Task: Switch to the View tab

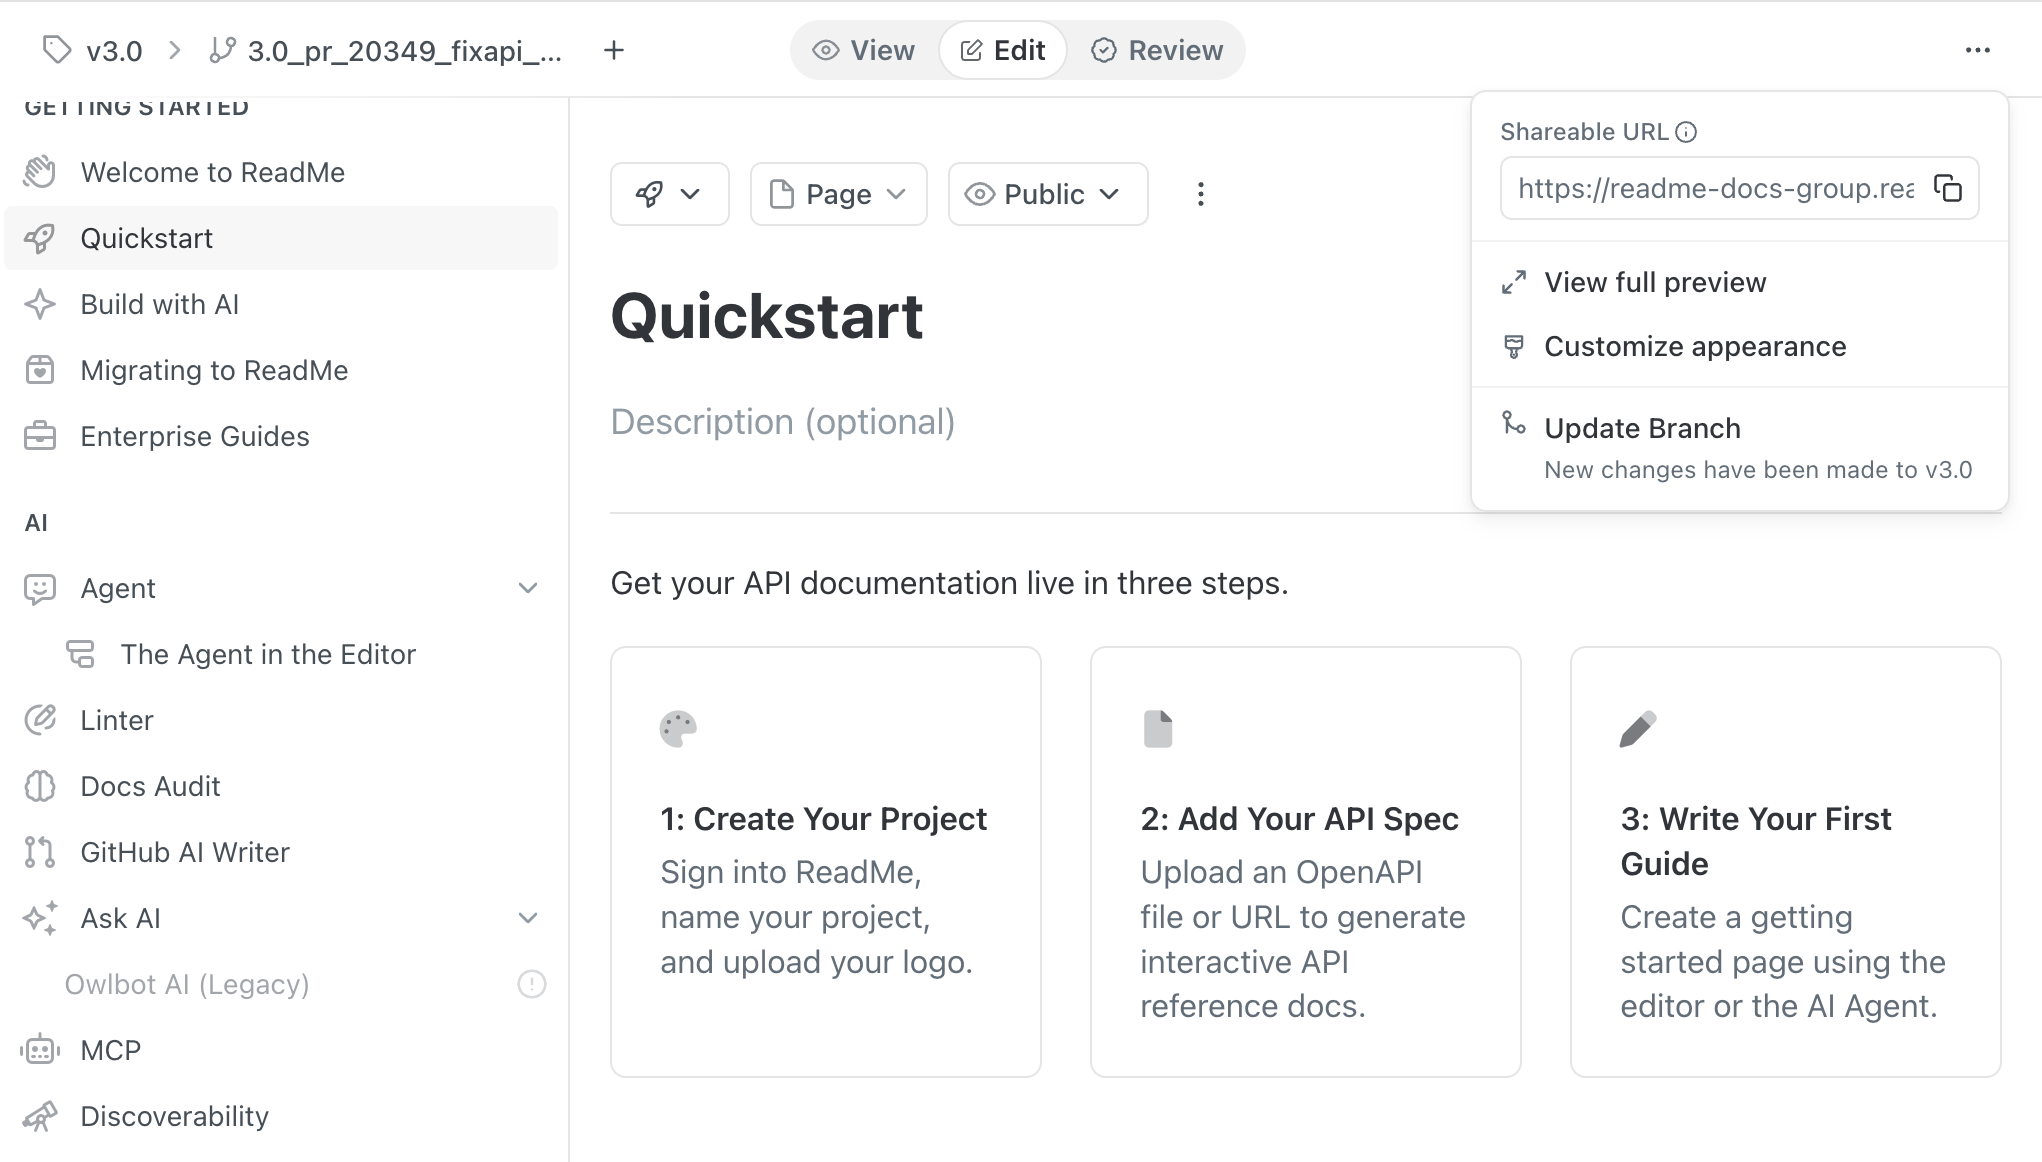Action: (864, 50)
